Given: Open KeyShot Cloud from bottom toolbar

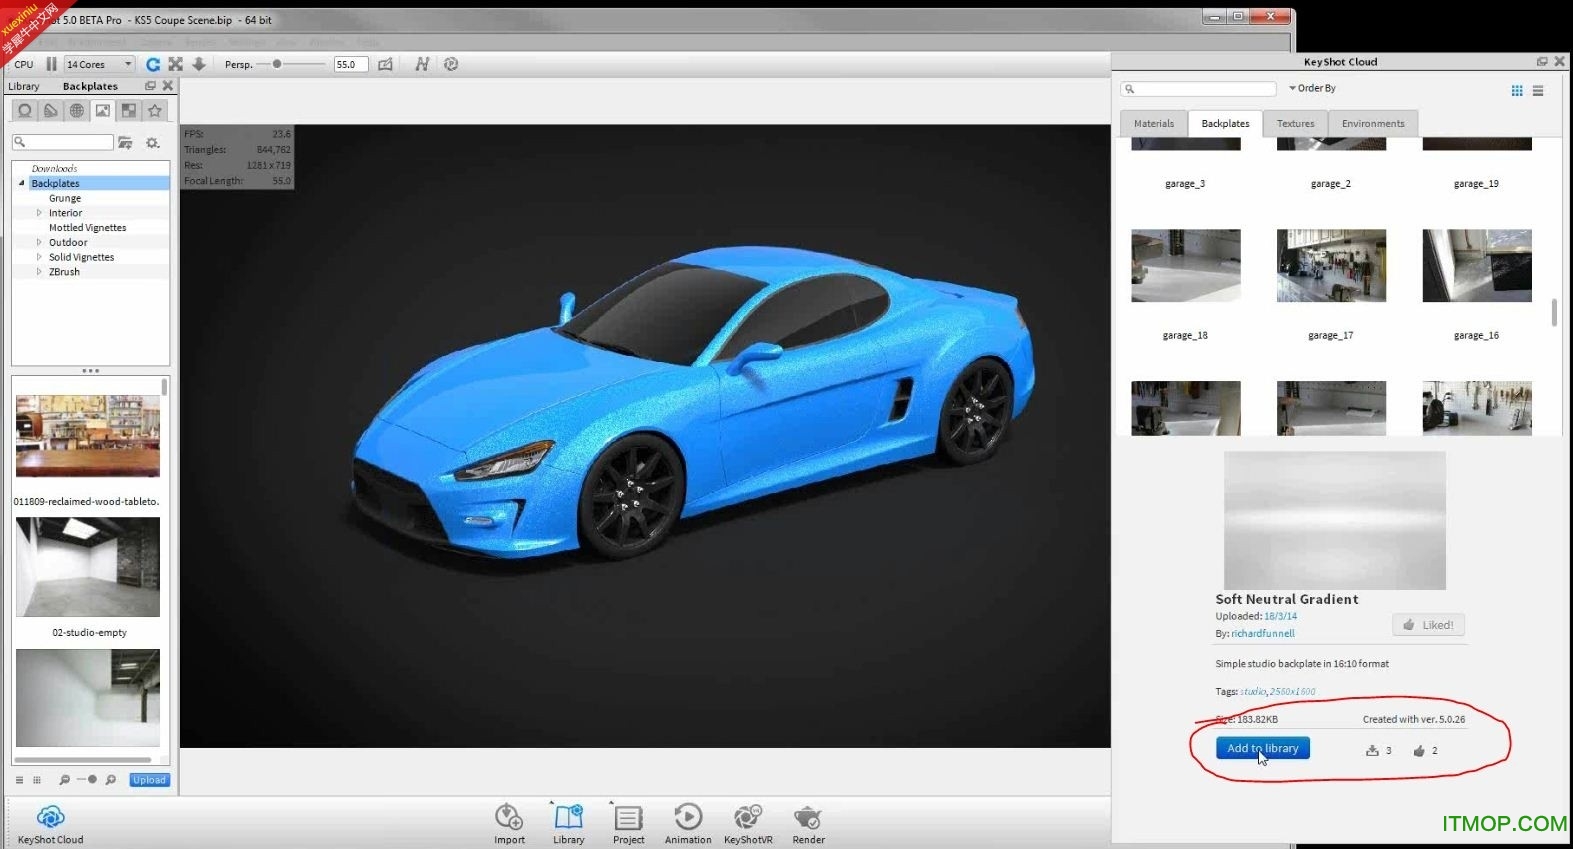Looking at the screenshot, I should (x=50, y=818).
